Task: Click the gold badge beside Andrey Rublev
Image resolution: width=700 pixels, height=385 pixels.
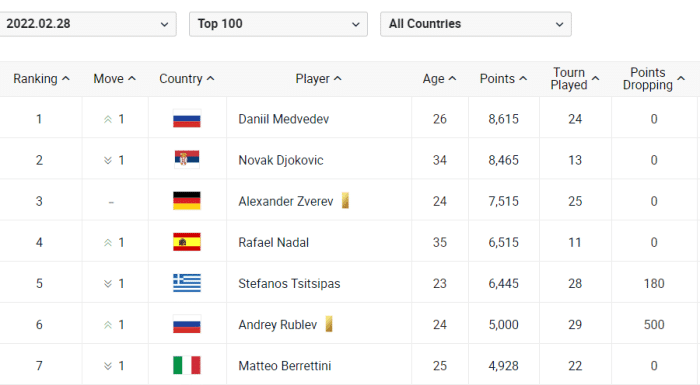Action: coord(329,324)
